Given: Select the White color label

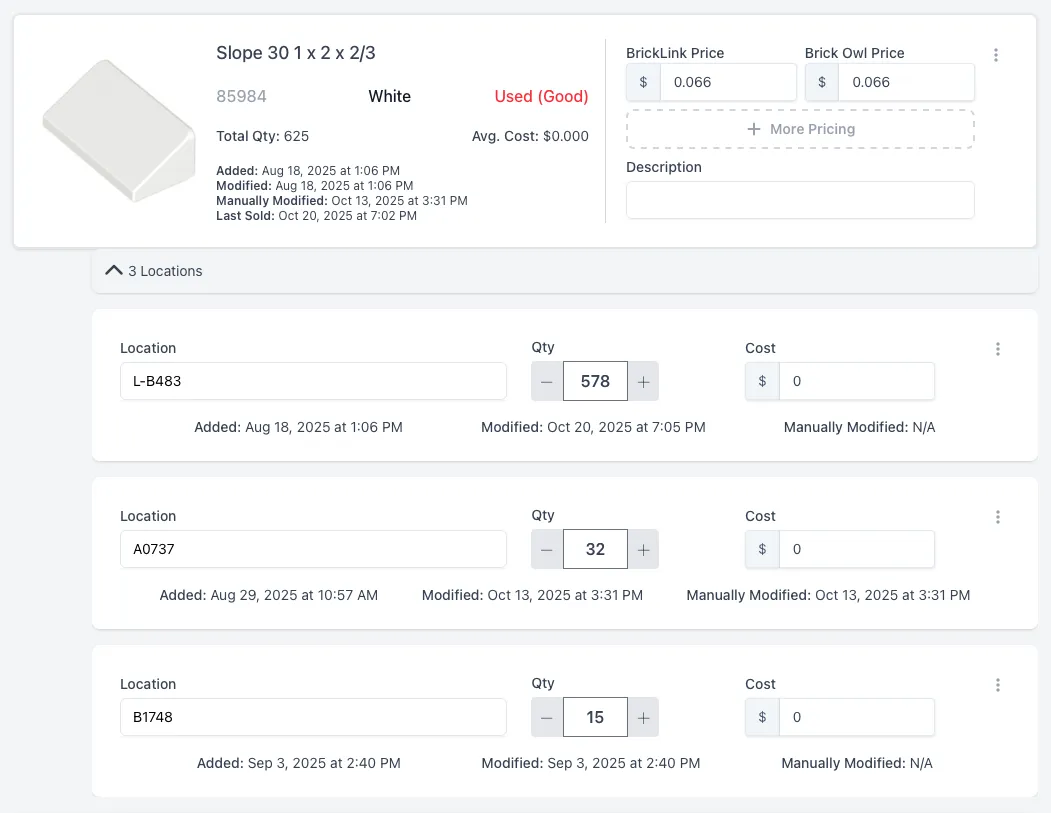Looking at the screenshot, I should coord(389,97).
